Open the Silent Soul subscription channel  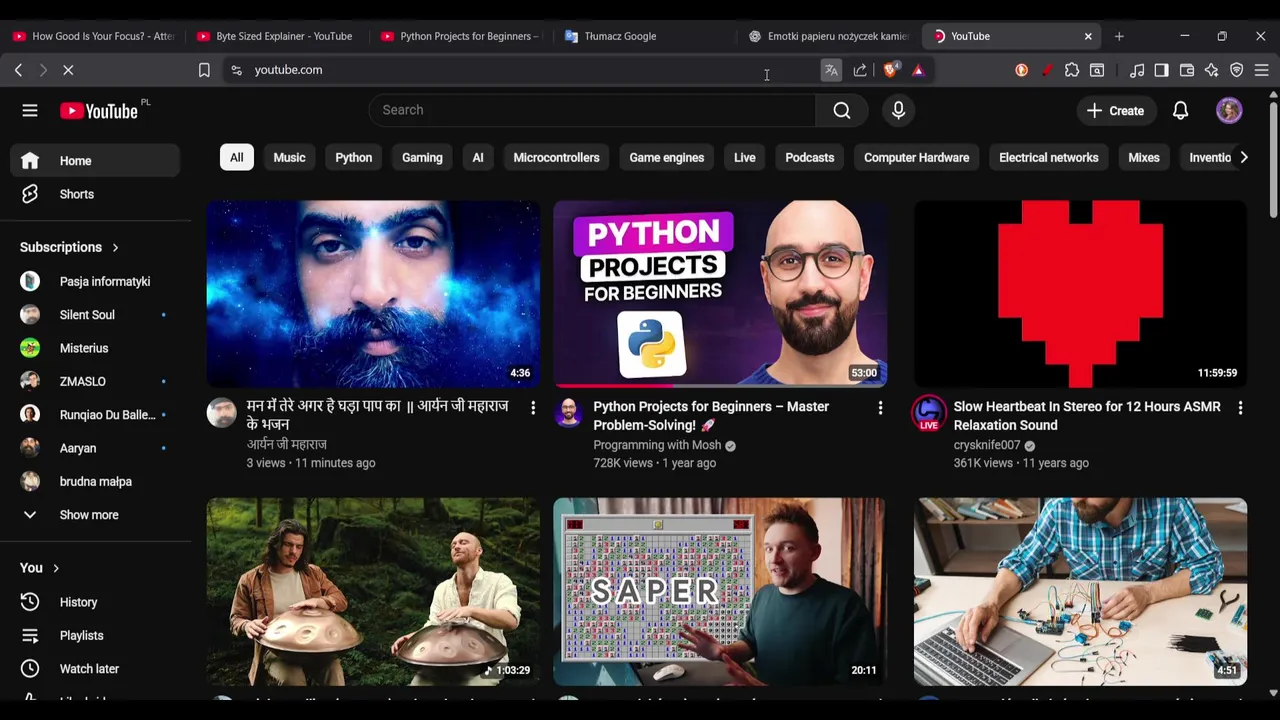pos(95,315)
